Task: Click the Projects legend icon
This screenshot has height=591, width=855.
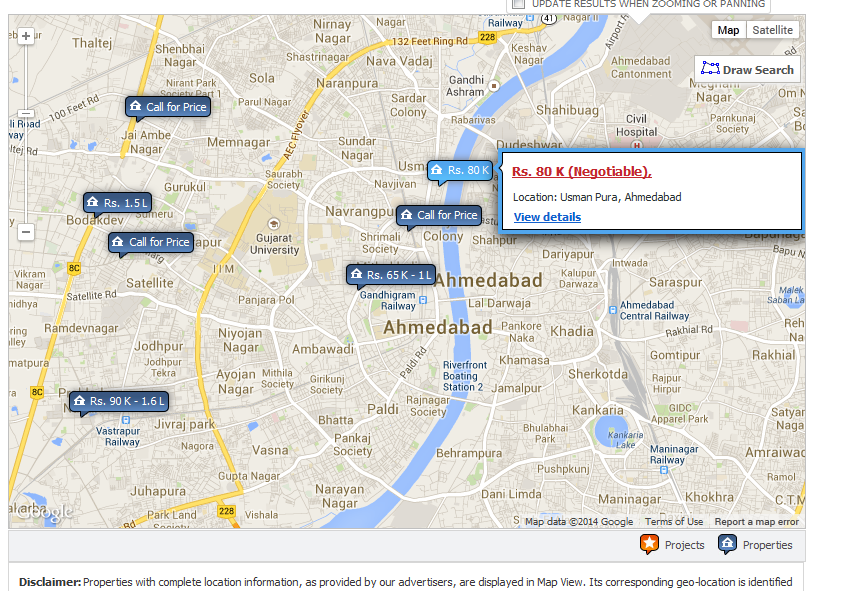Action: coord(649,544)
